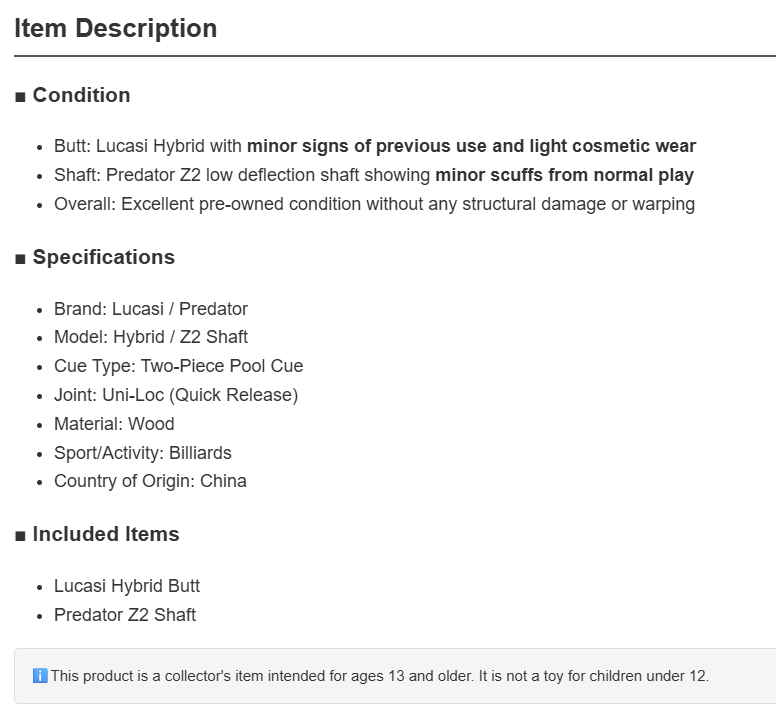Click the Model: Hybrid / Z2 Shaft line
Viewport: 776px width, 727px height.
[151, 337]
